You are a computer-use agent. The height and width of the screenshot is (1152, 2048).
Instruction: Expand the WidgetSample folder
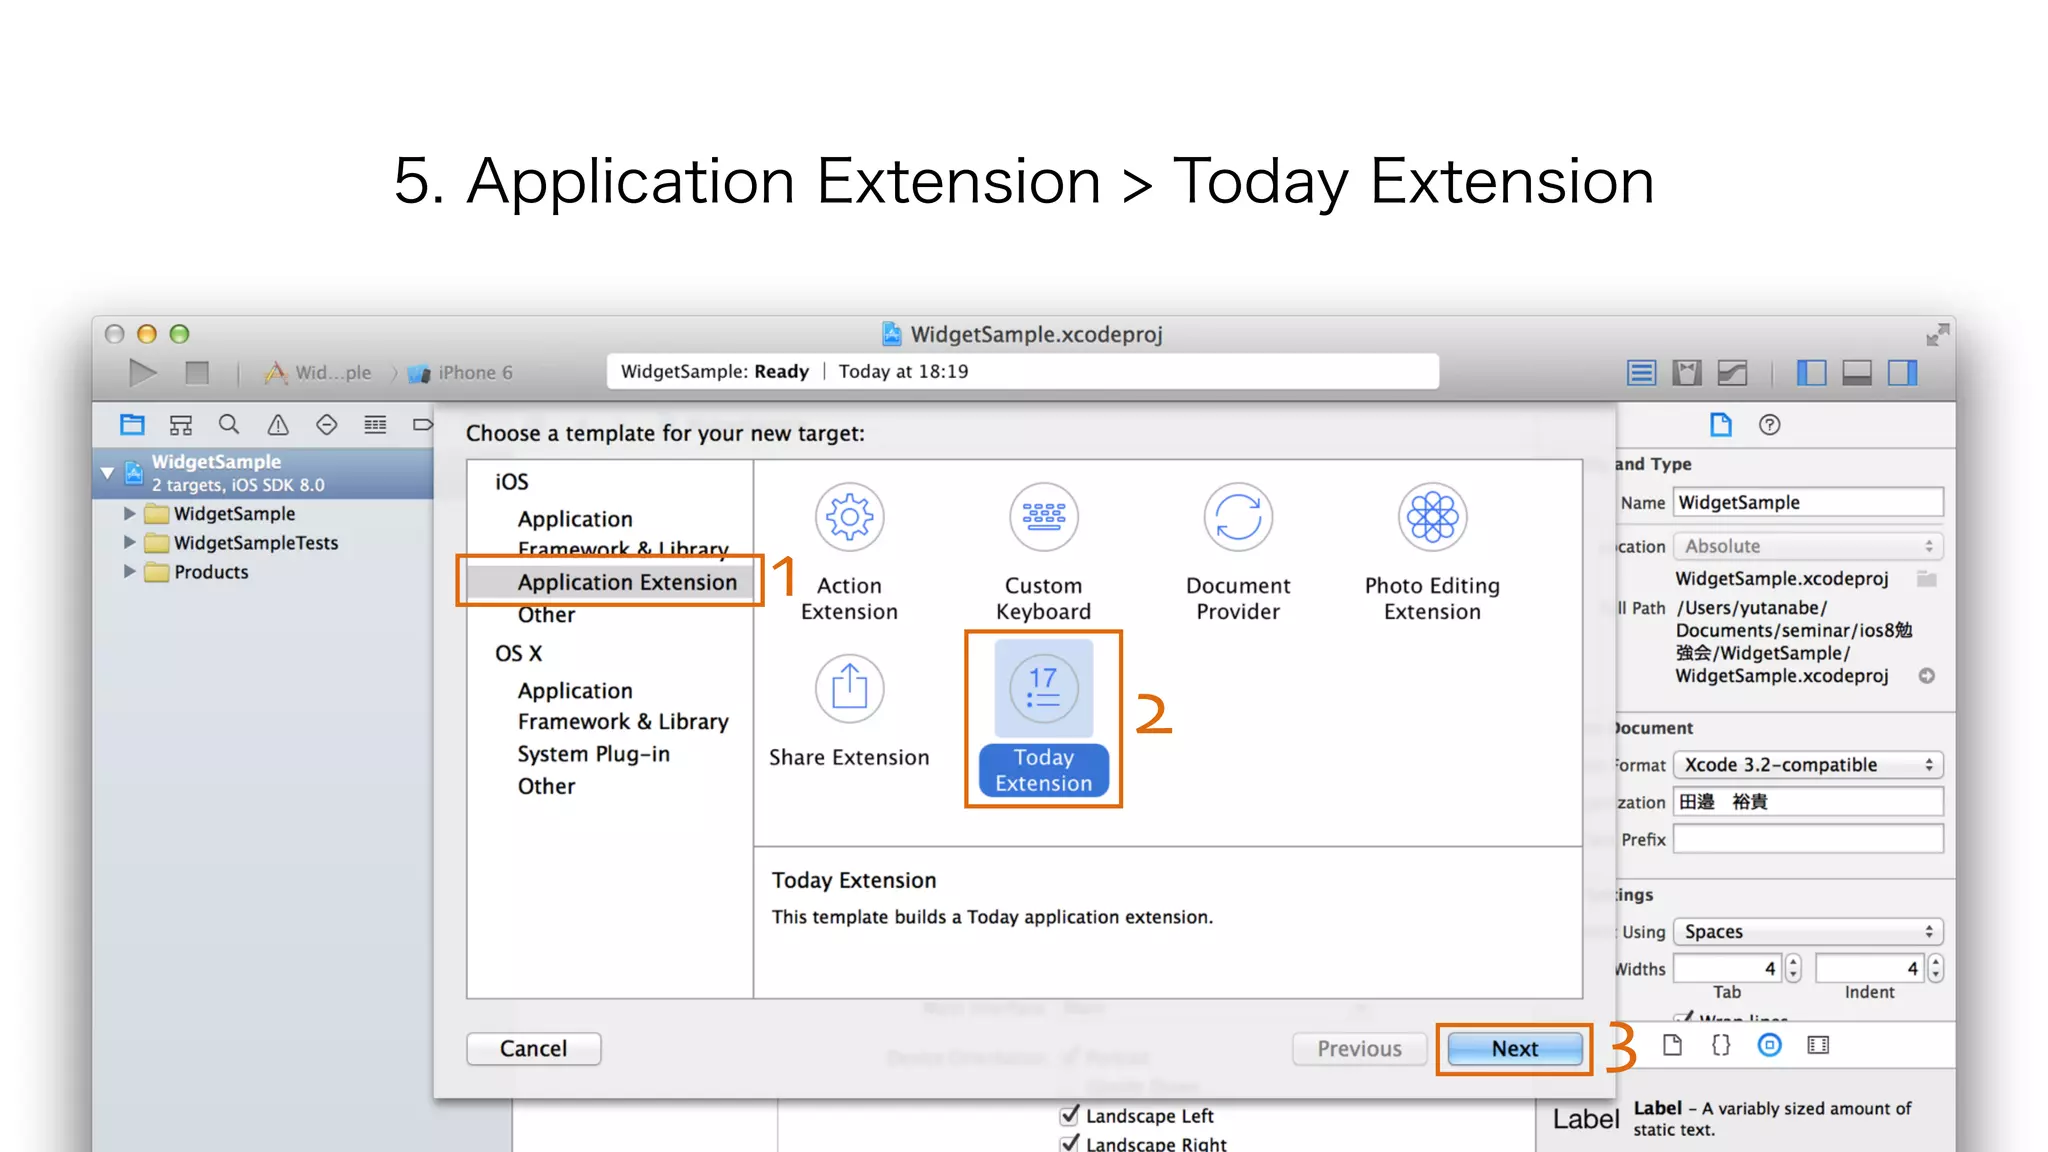point(129,513)
